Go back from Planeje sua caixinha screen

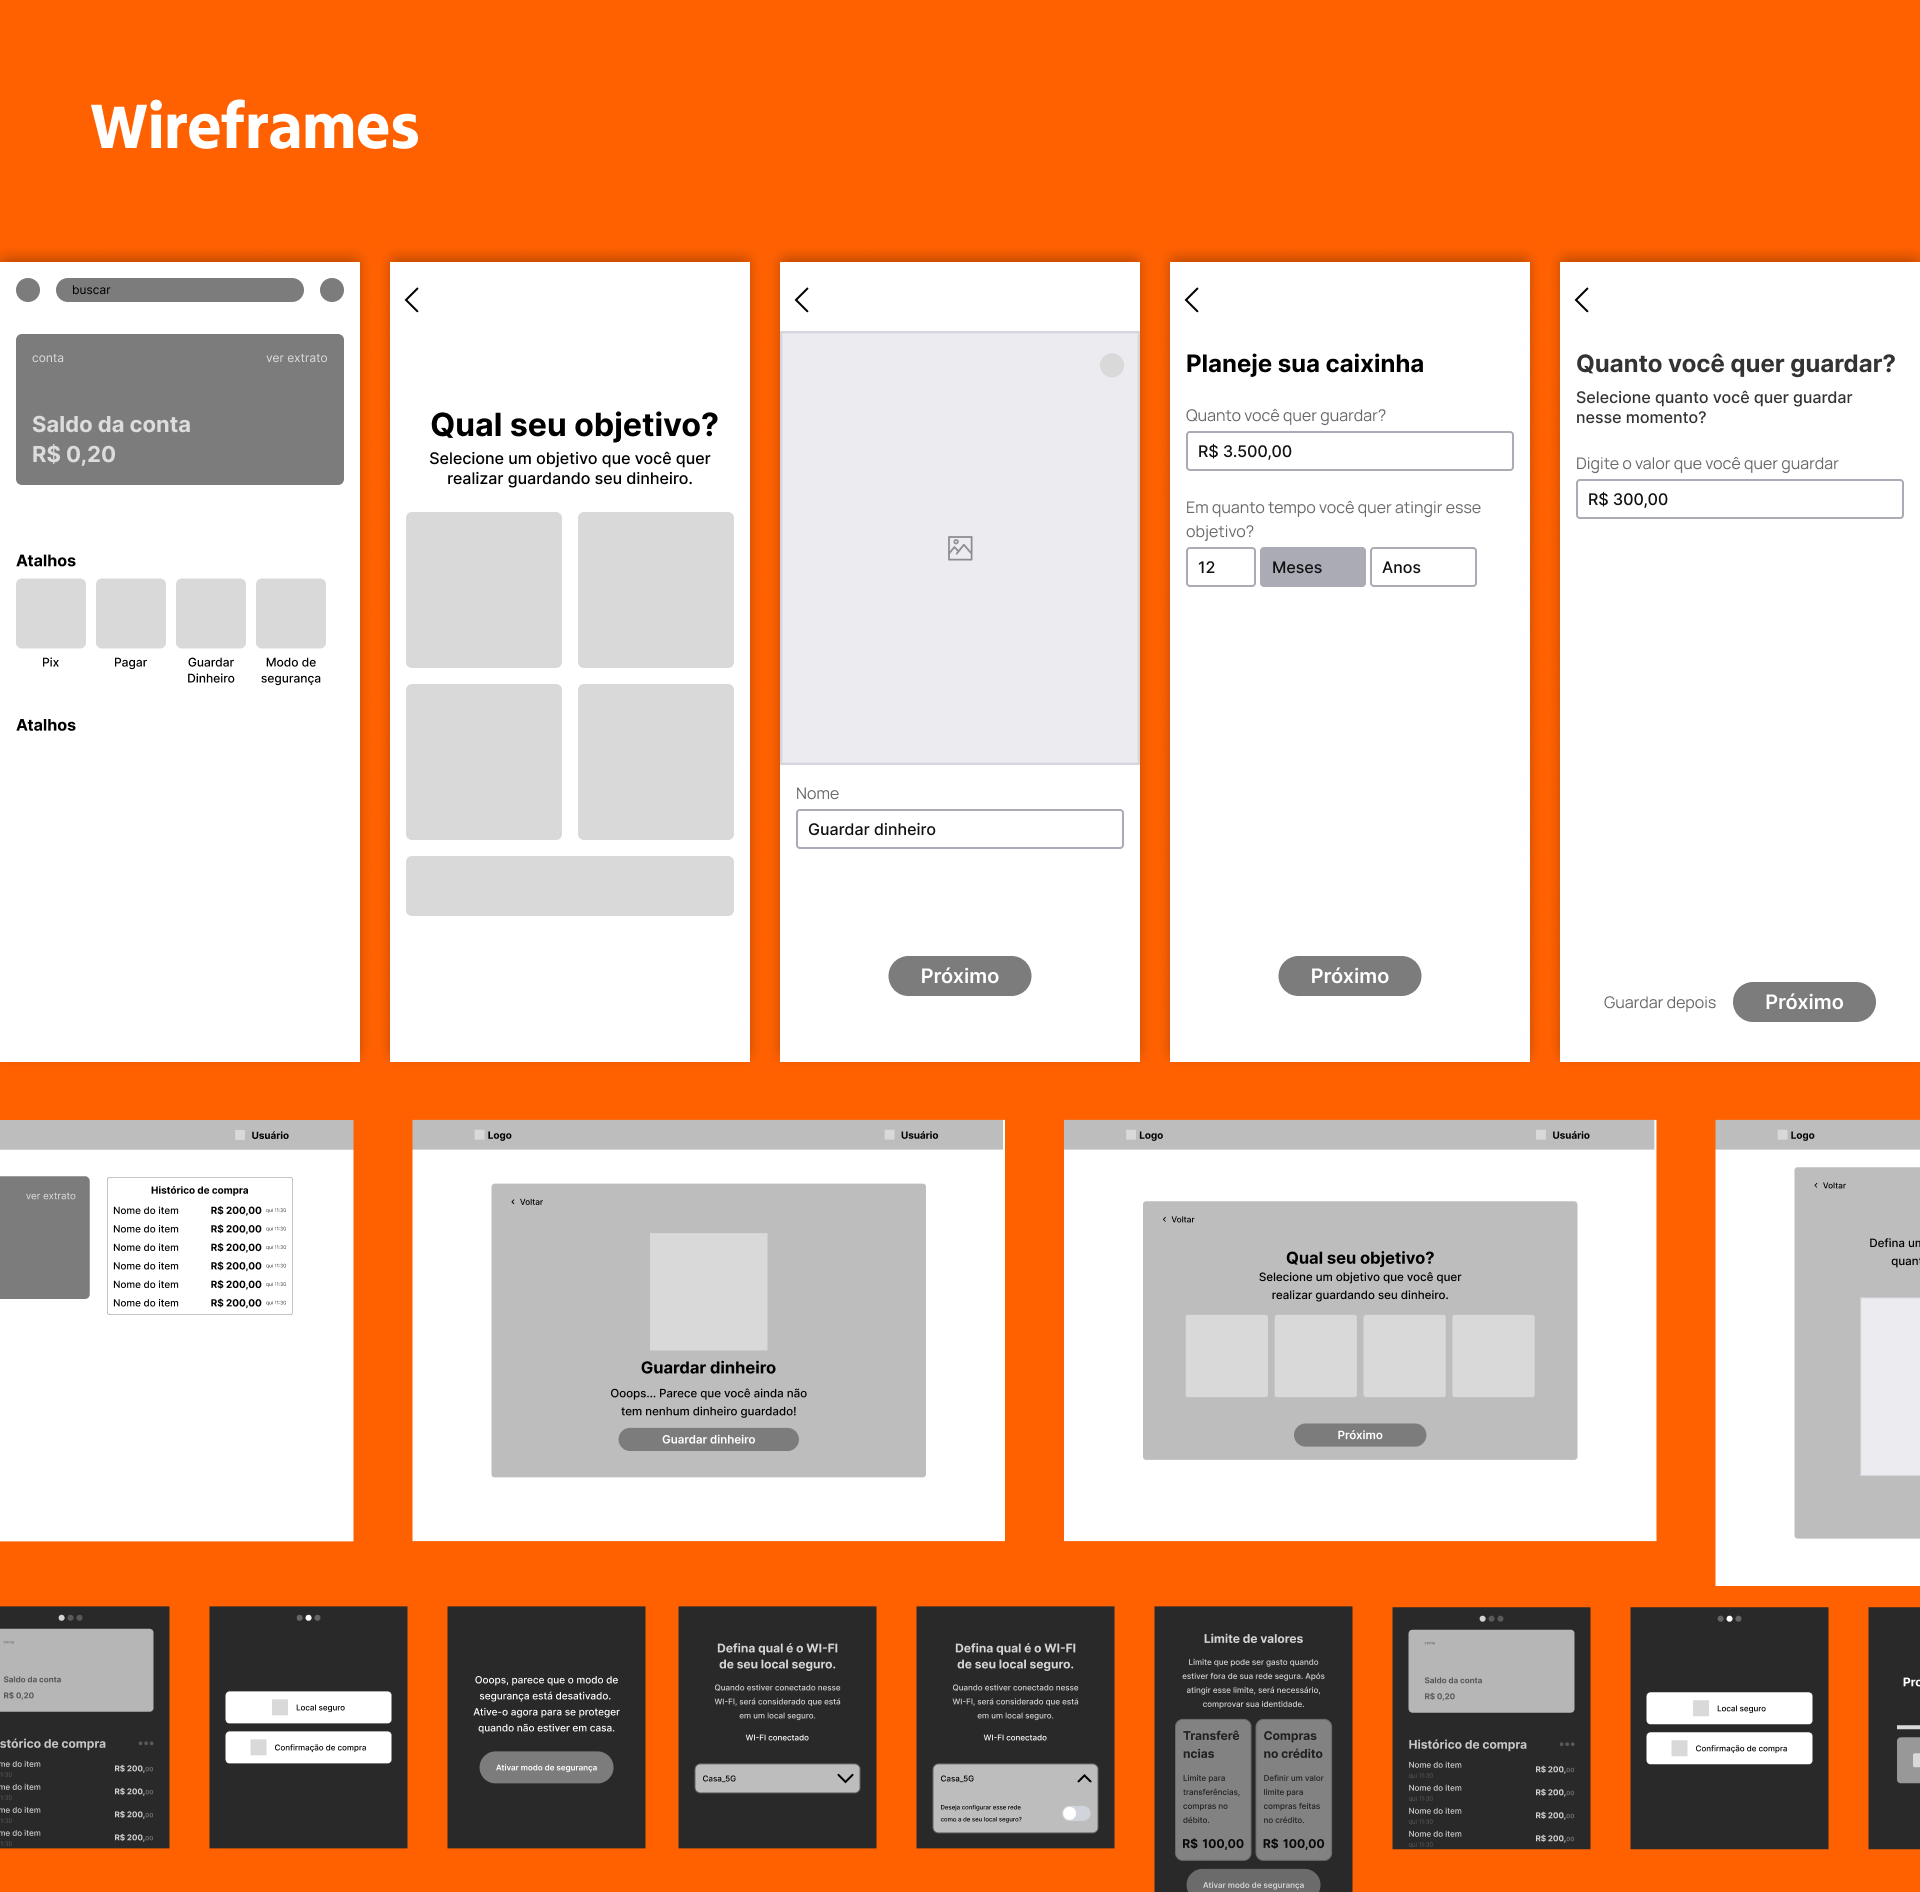(1192, 300)
